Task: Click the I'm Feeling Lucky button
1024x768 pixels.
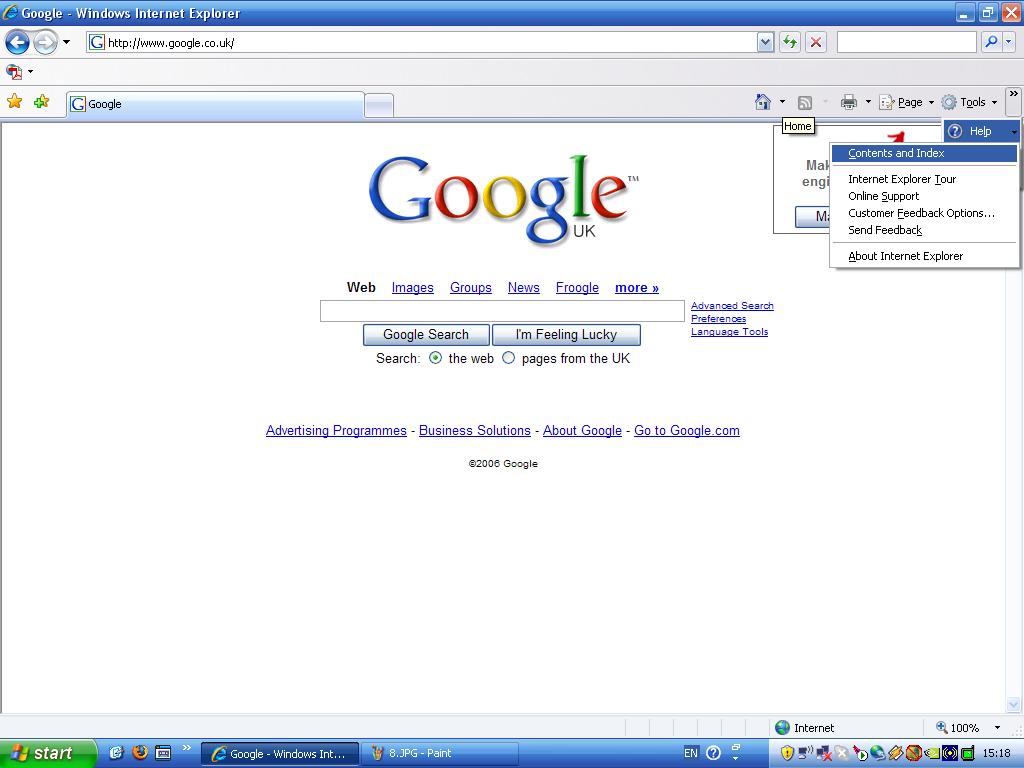Action: tap(566, 335)
